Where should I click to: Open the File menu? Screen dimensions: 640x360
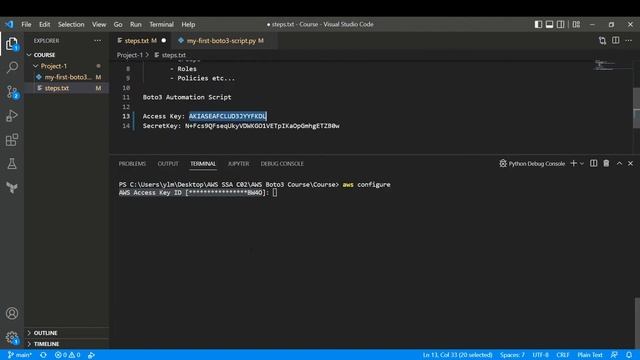pos(26,24)
